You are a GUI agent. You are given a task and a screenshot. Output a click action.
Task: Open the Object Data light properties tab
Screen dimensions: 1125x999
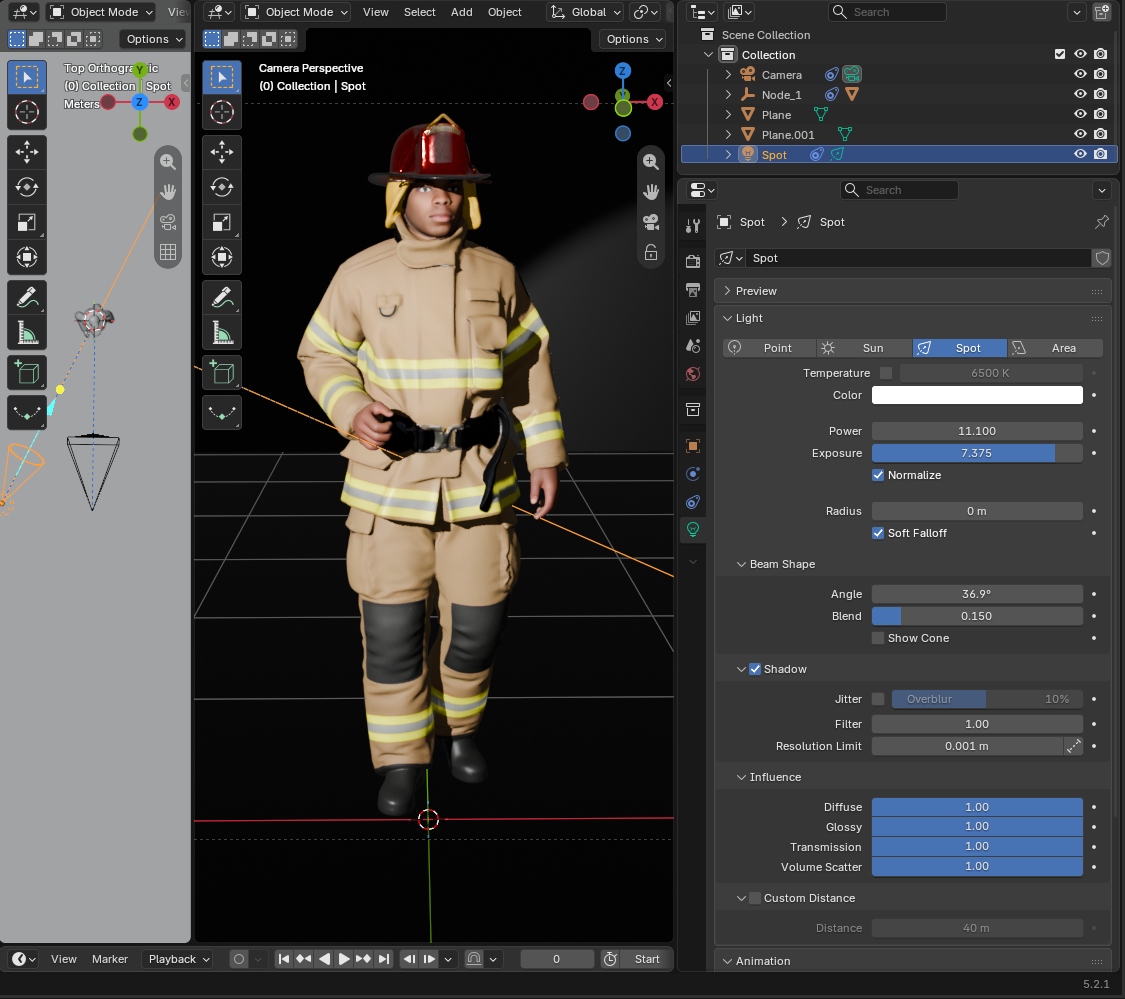pyautogui.click(x=693, y=530)
